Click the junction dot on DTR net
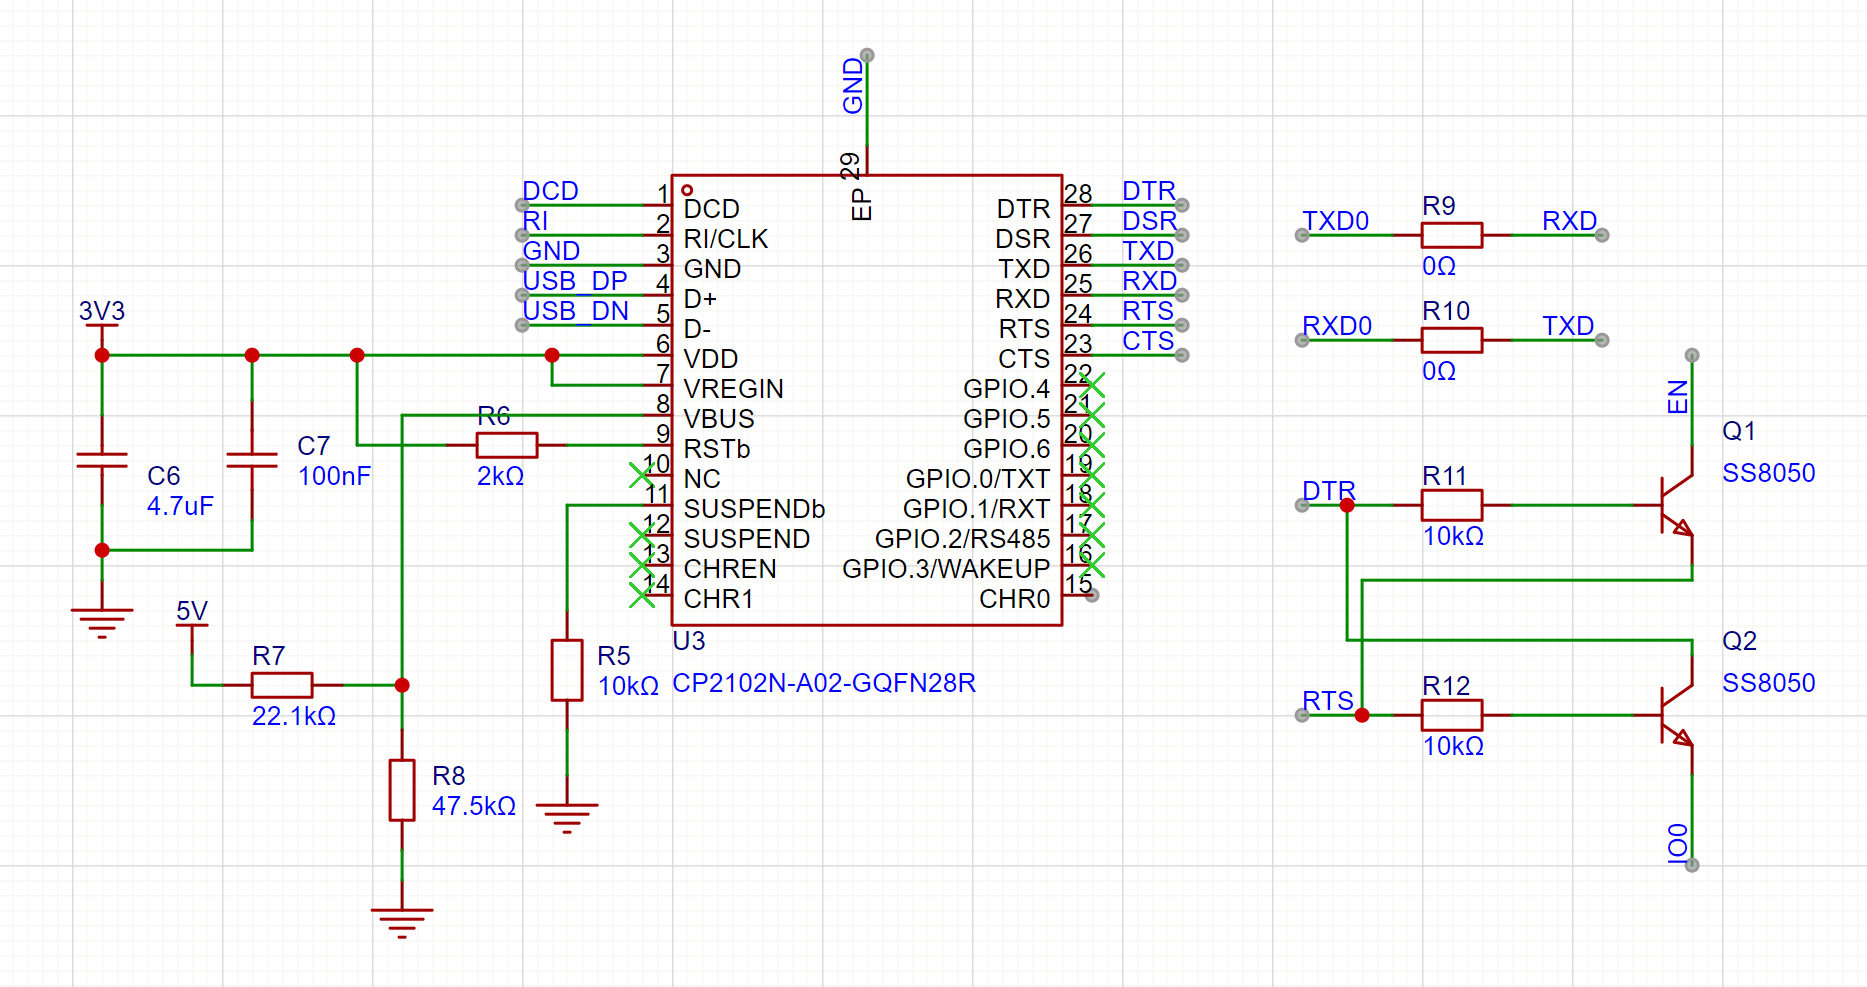1867x987 pixels. pos(1347,505)
